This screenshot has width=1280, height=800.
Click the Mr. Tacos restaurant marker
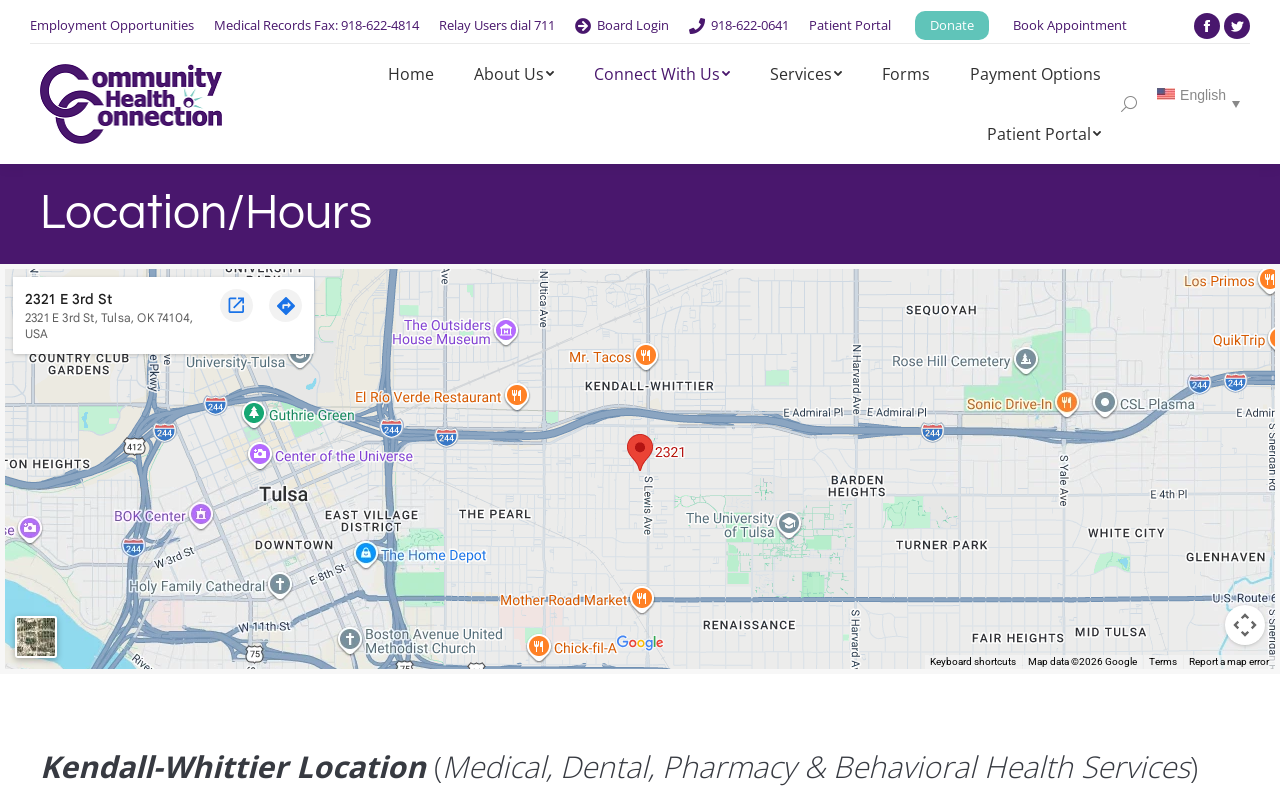click(646, 355)
